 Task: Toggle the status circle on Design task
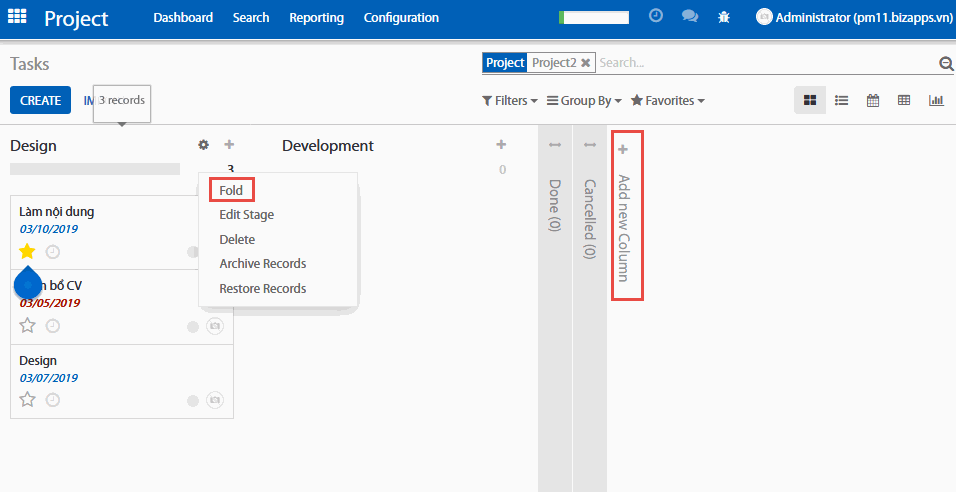[x=193, y=401]
